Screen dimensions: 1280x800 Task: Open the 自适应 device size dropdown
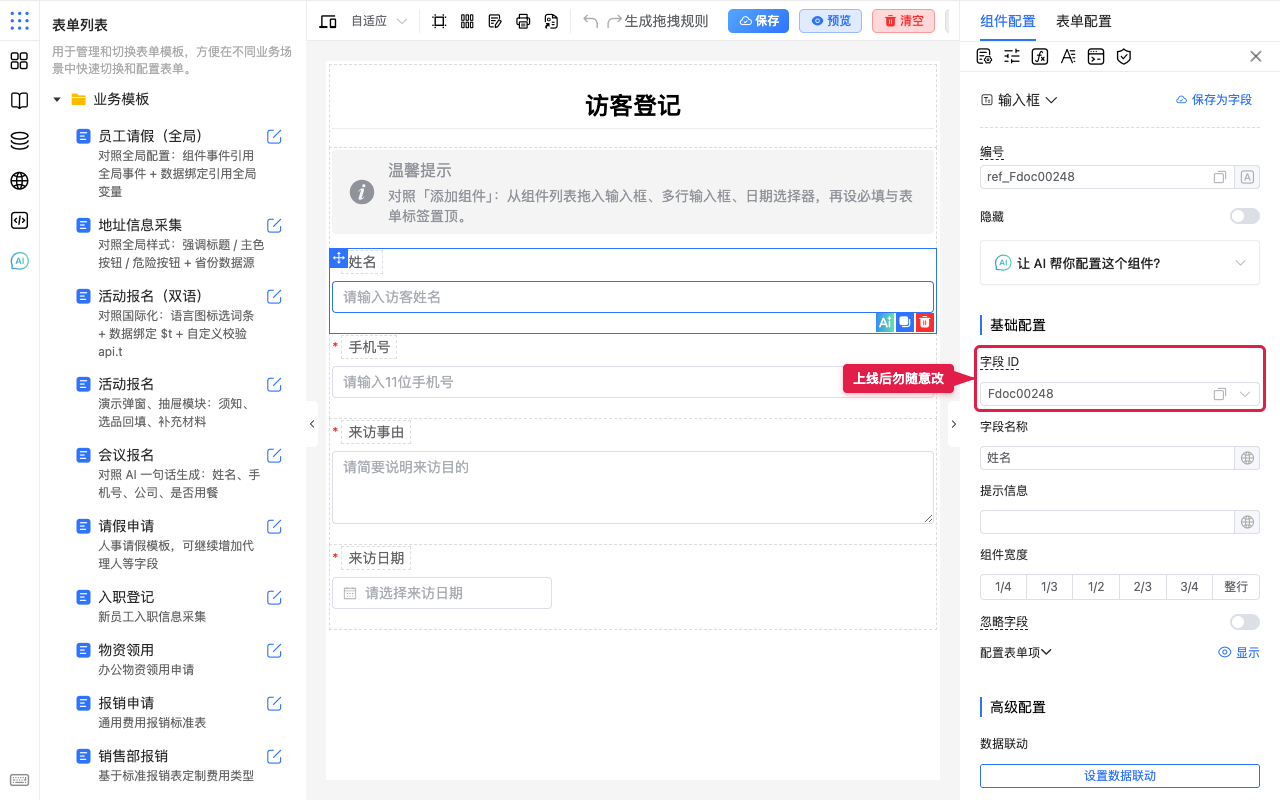(379, 21)
